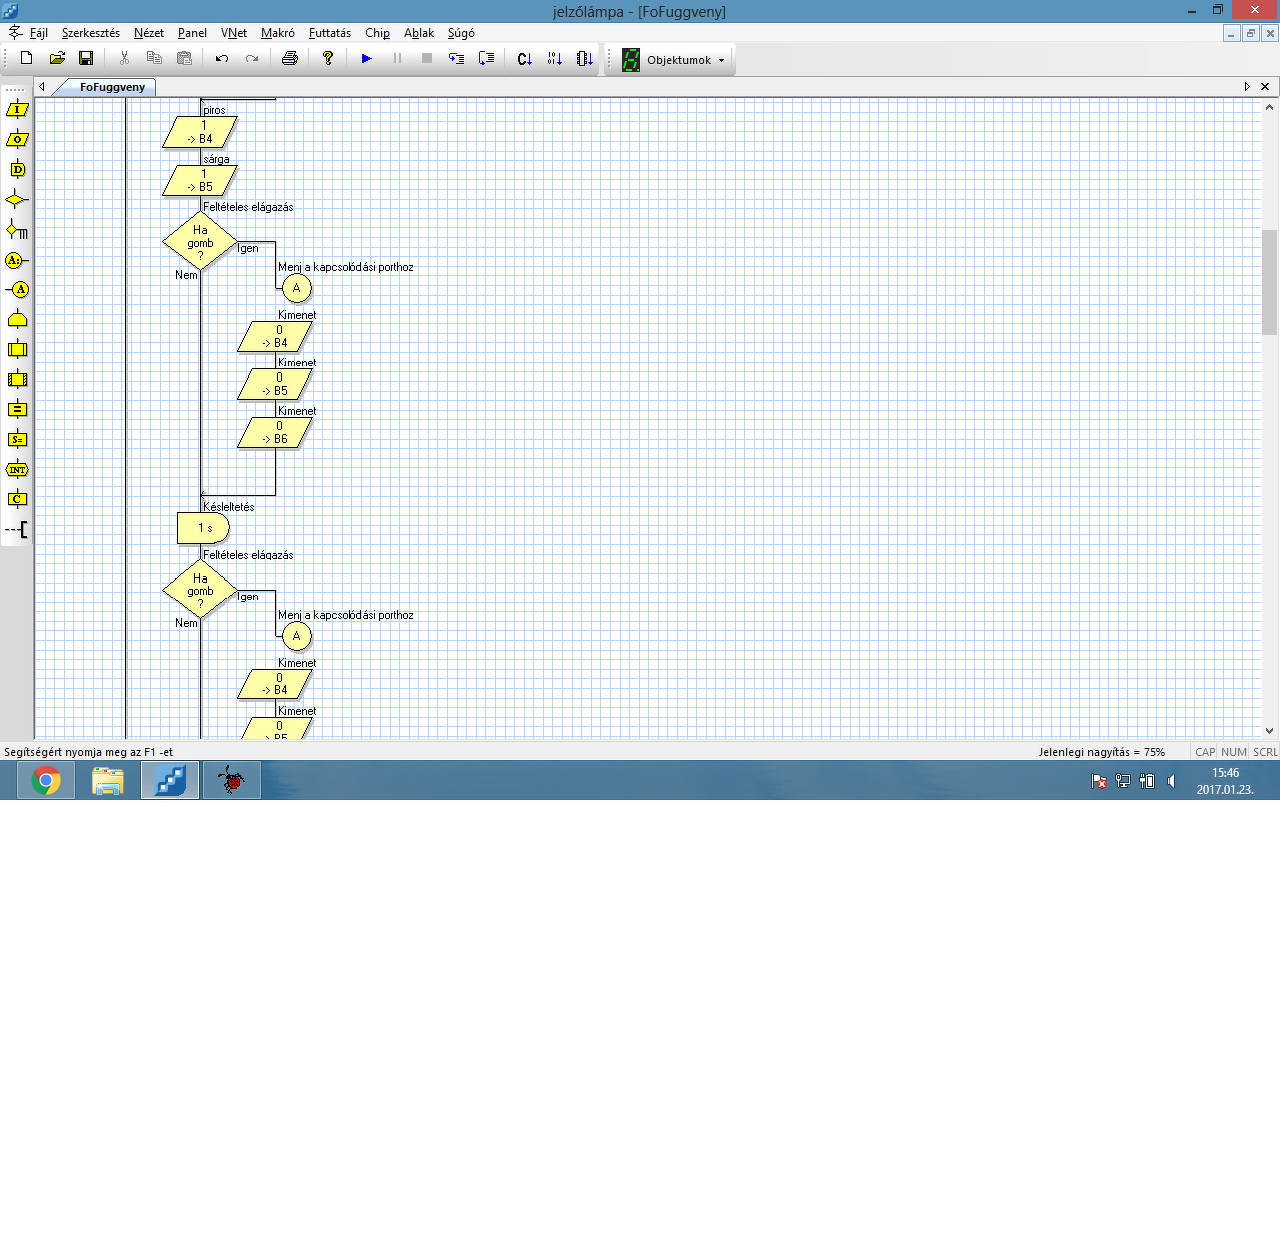Open the Futtatás menu
The width and height of the screenshot is (1280, 1248).
(330, 33)
